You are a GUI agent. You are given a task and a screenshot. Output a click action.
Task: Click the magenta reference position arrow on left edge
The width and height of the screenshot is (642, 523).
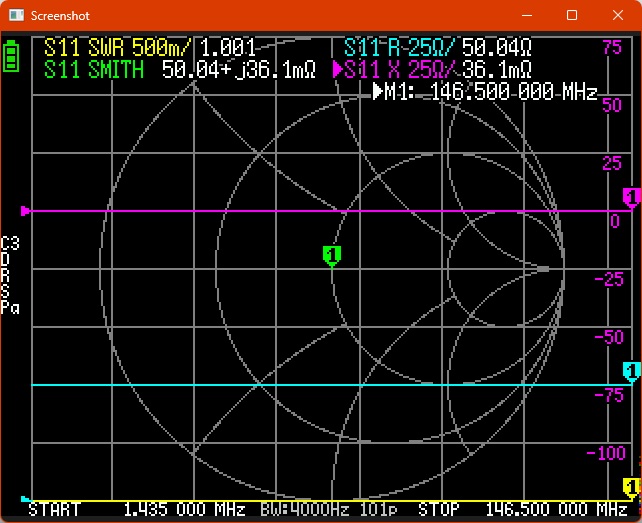coord(26,211)
